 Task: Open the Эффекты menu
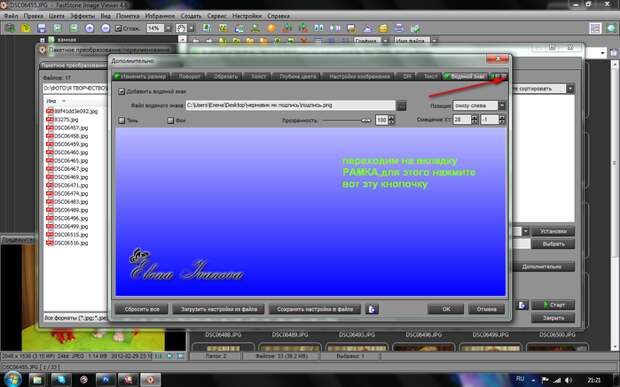82,16
